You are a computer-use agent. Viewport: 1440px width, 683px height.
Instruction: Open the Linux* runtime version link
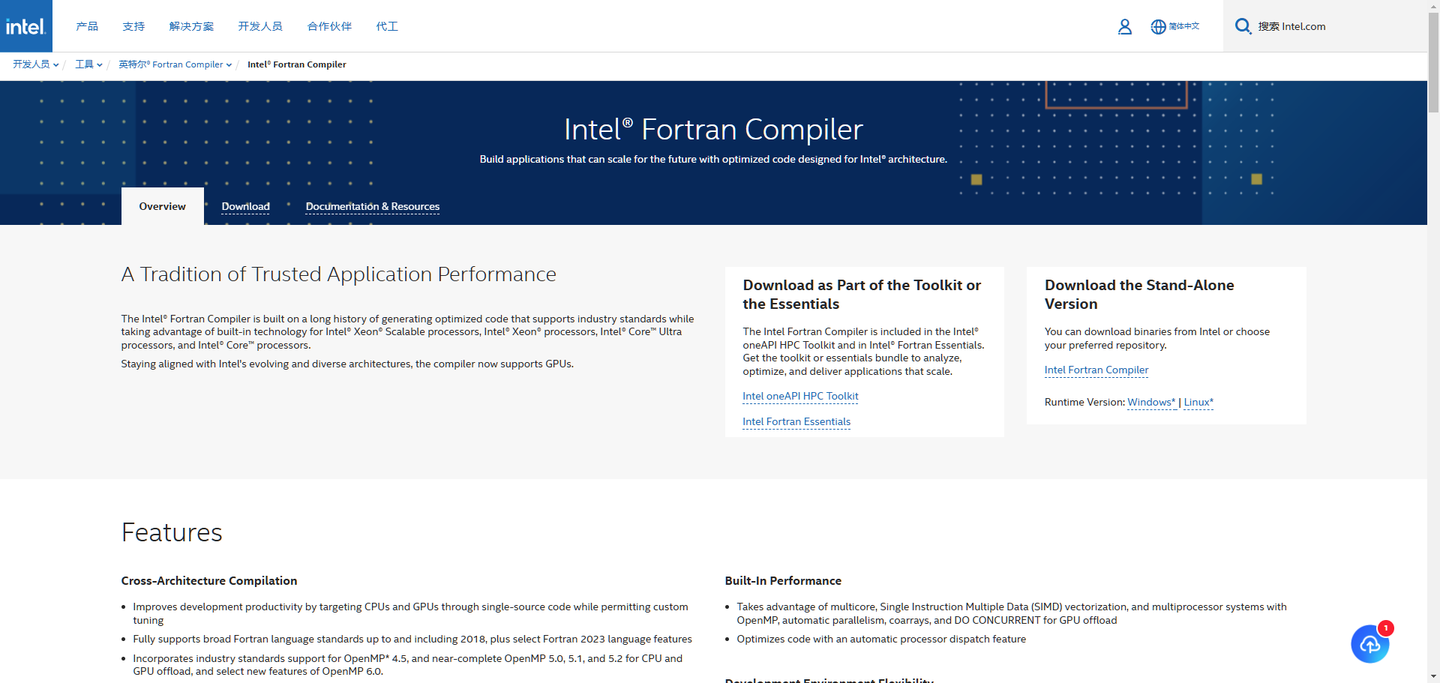1198,402
